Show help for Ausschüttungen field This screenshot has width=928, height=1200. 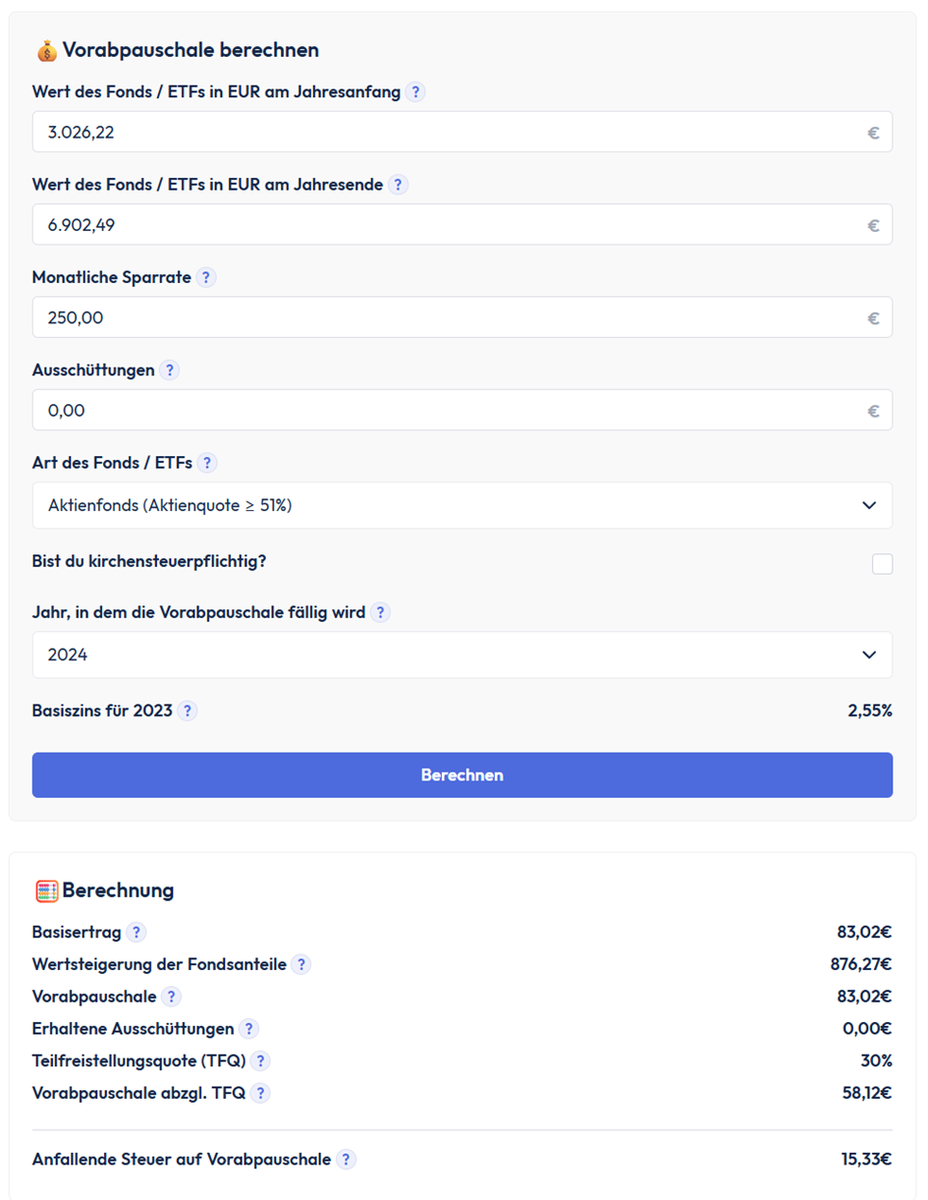(170, 370)
